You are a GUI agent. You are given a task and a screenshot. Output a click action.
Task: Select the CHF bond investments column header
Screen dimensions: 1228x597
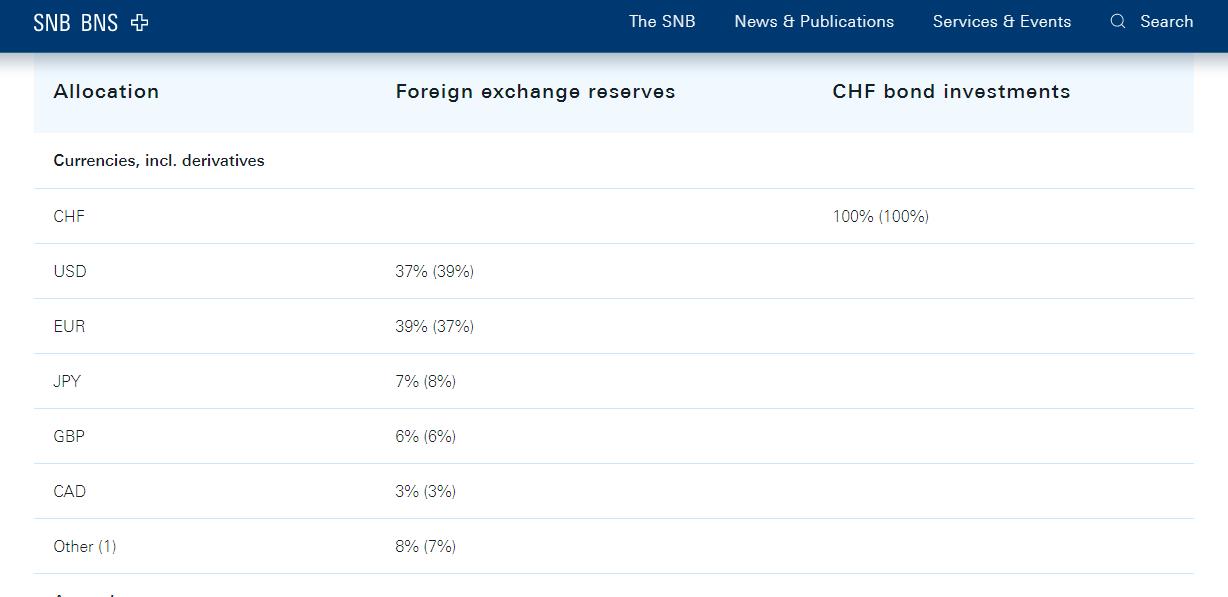951,91
